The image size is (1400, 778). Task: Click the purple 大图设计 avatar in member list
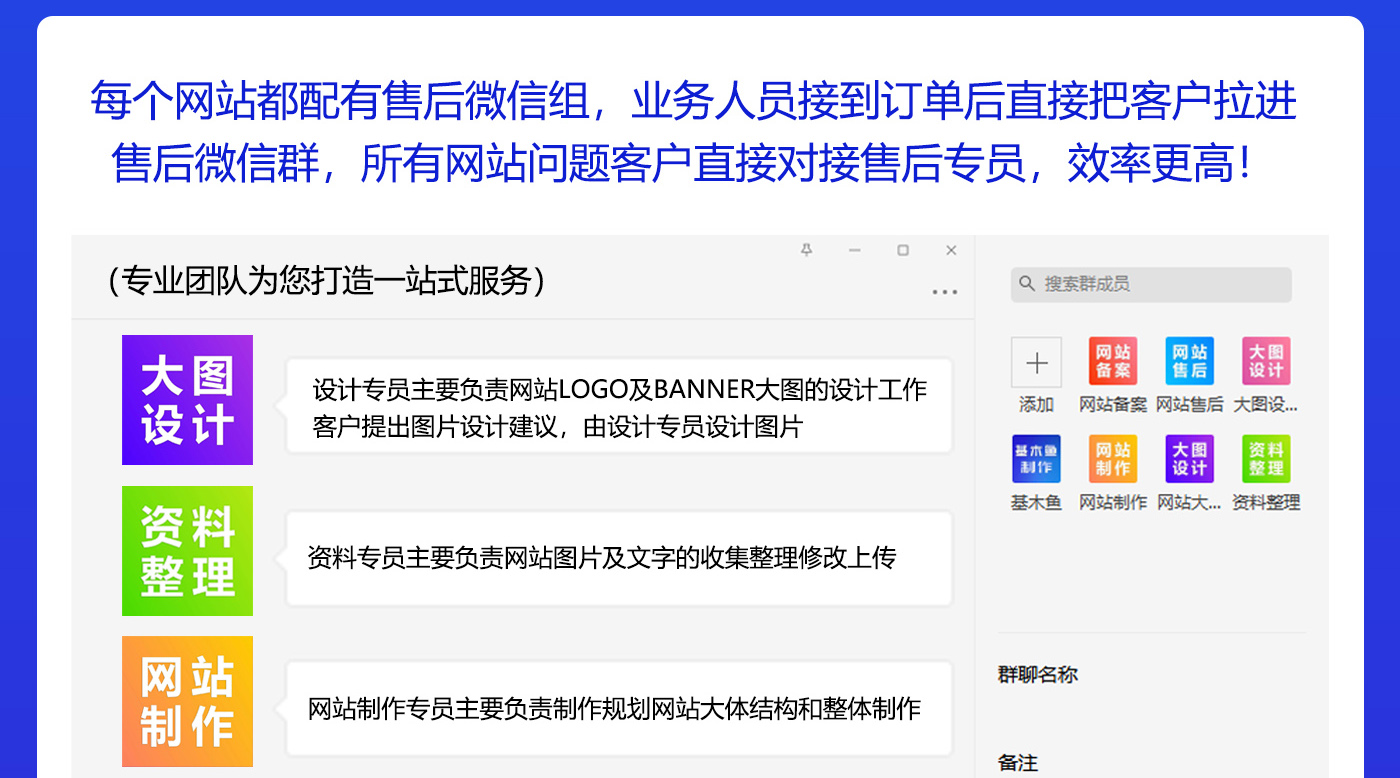coord(1189,459)
